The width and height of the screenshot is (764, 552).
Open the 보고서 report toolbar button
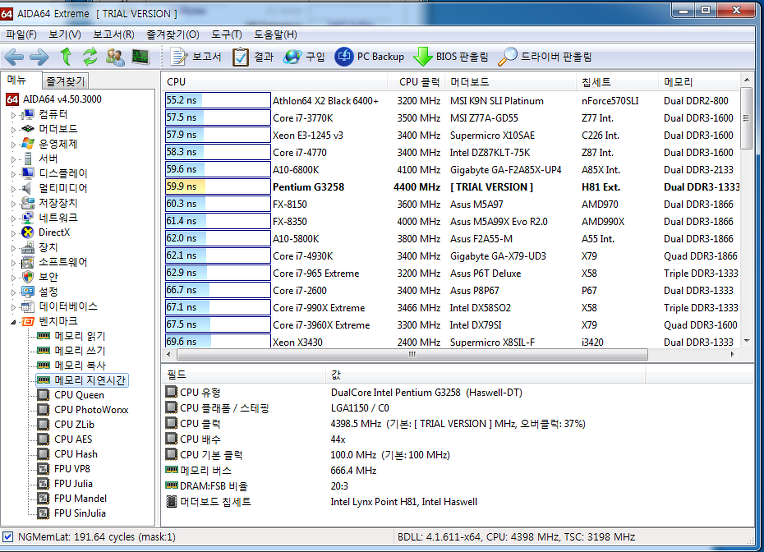tap(196, 57)
